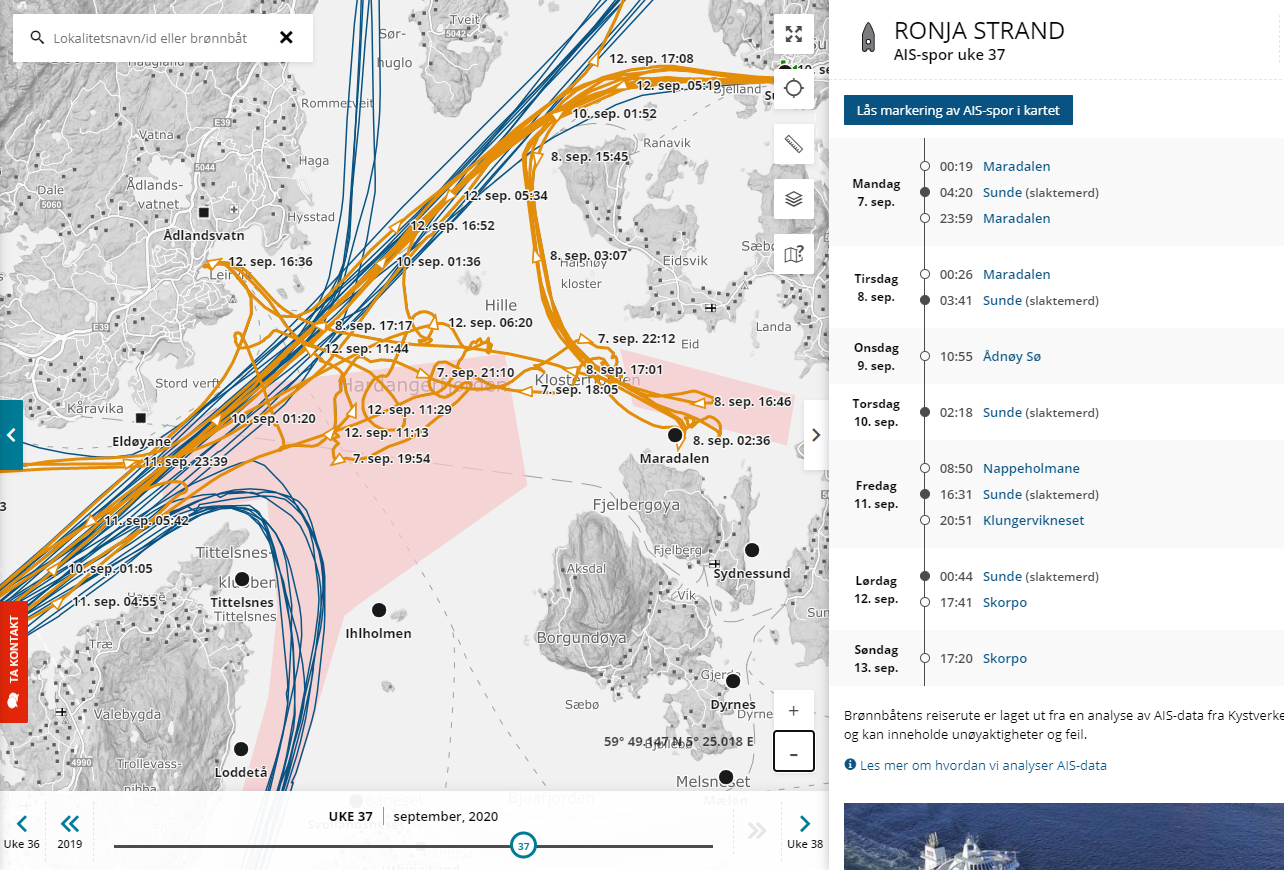Click the AIS-spor uke 37 subtitle

tap(949, 55)
